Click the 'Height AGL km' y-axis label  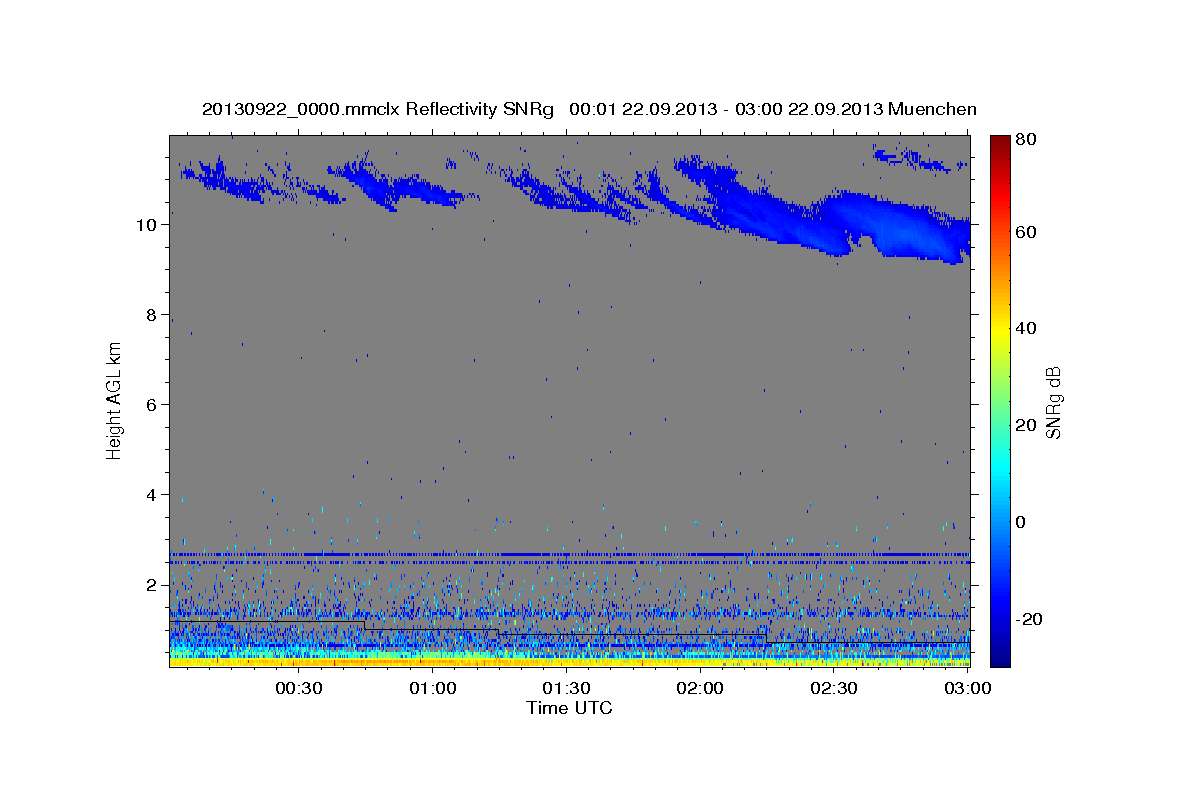[x=115, y=399]
